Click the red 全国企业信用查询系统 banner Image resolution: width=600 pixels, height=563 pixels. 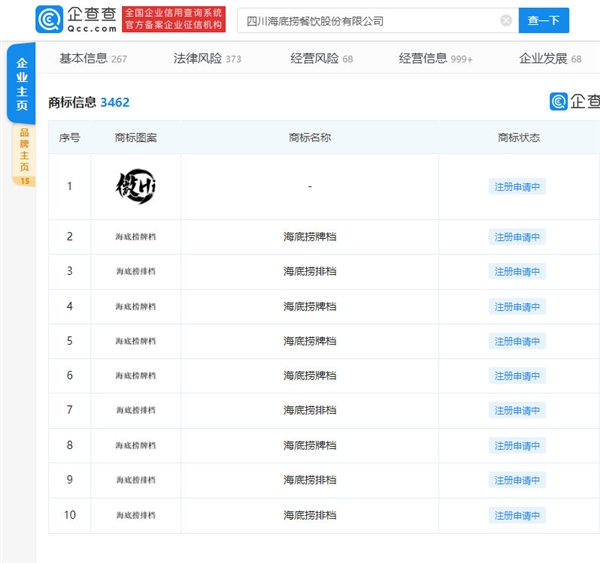174,19
